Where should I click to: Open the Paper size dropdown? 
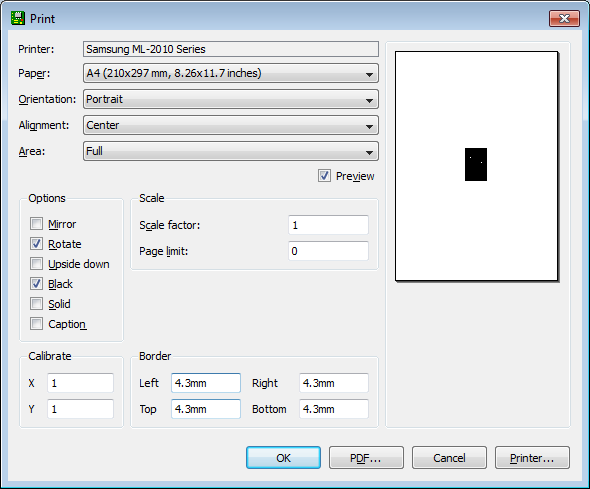(x=231, y=73)
